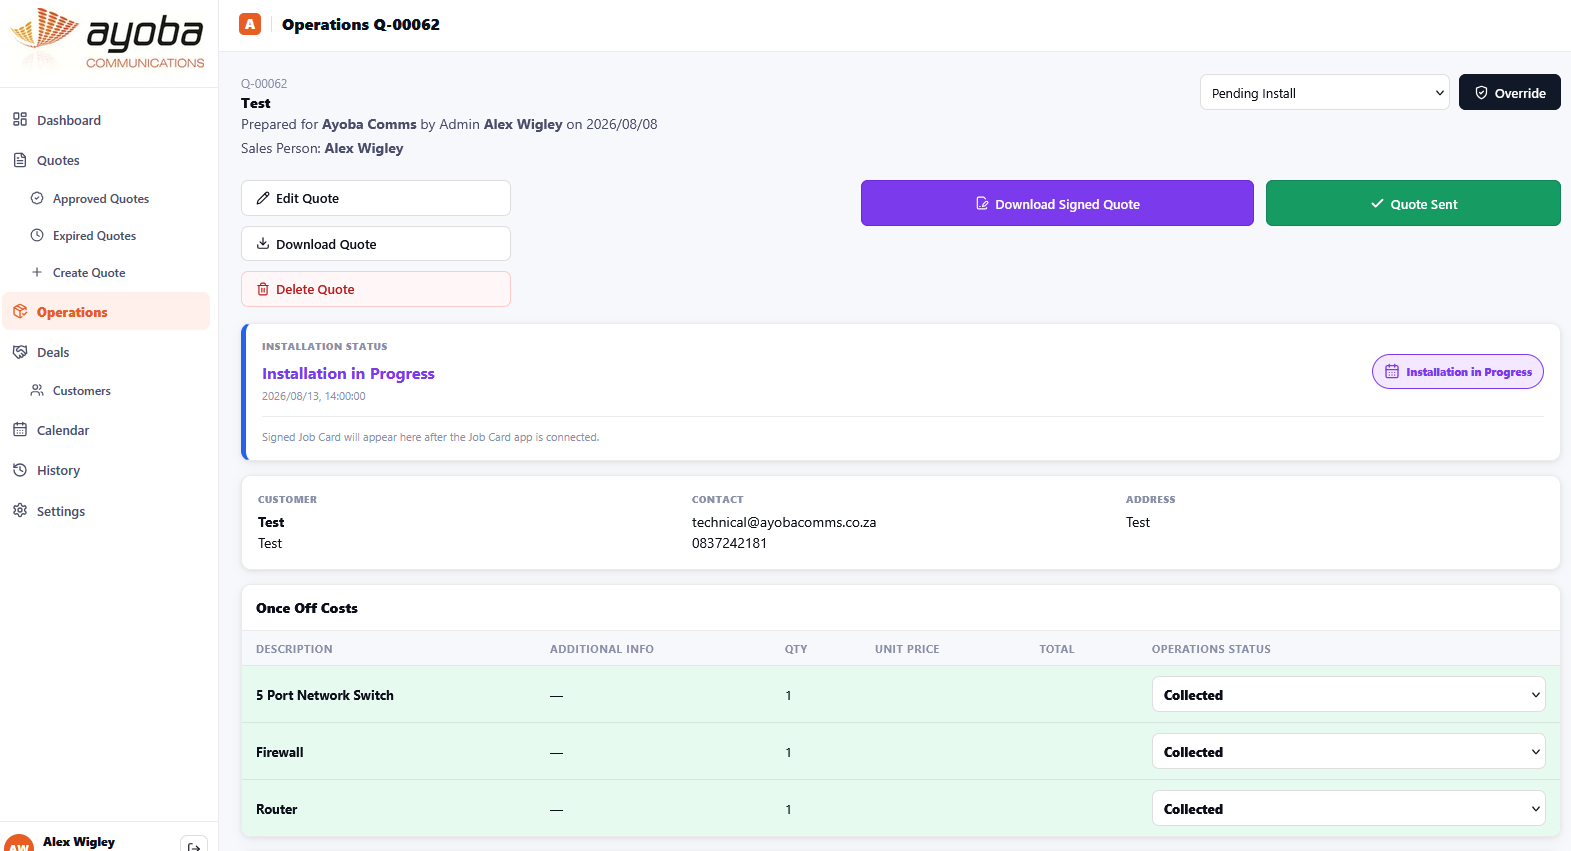Click the Operations Status column header

point(1211,649)
